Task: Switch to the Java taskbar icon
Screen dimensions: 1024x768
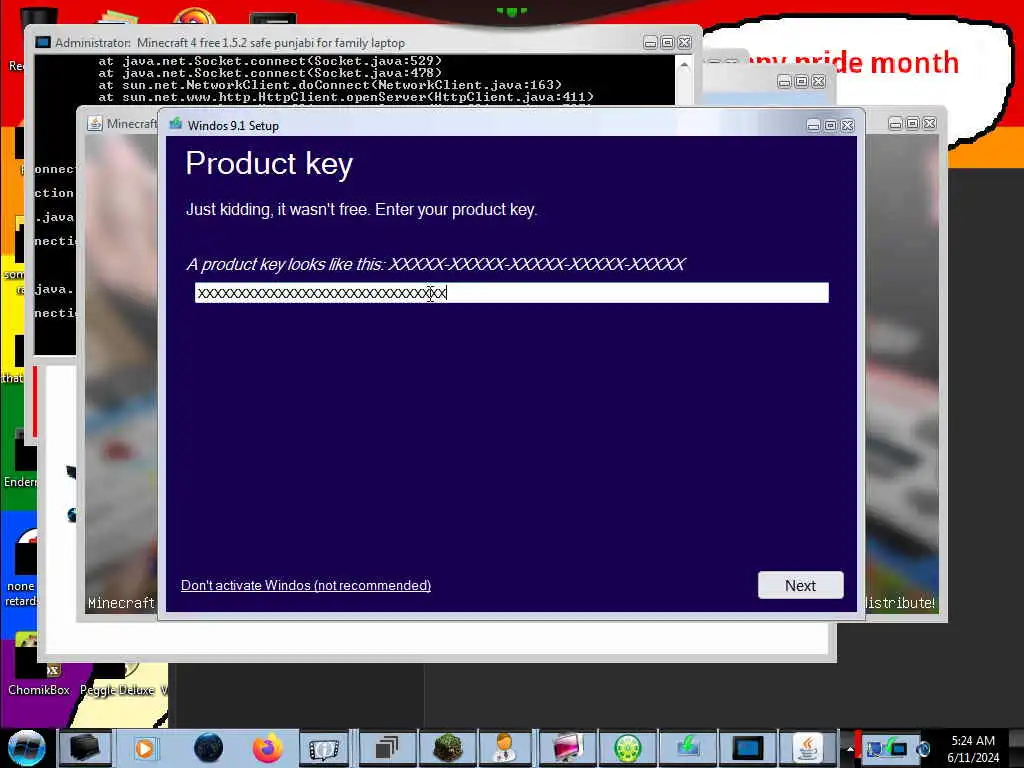Action: point(808,748)
